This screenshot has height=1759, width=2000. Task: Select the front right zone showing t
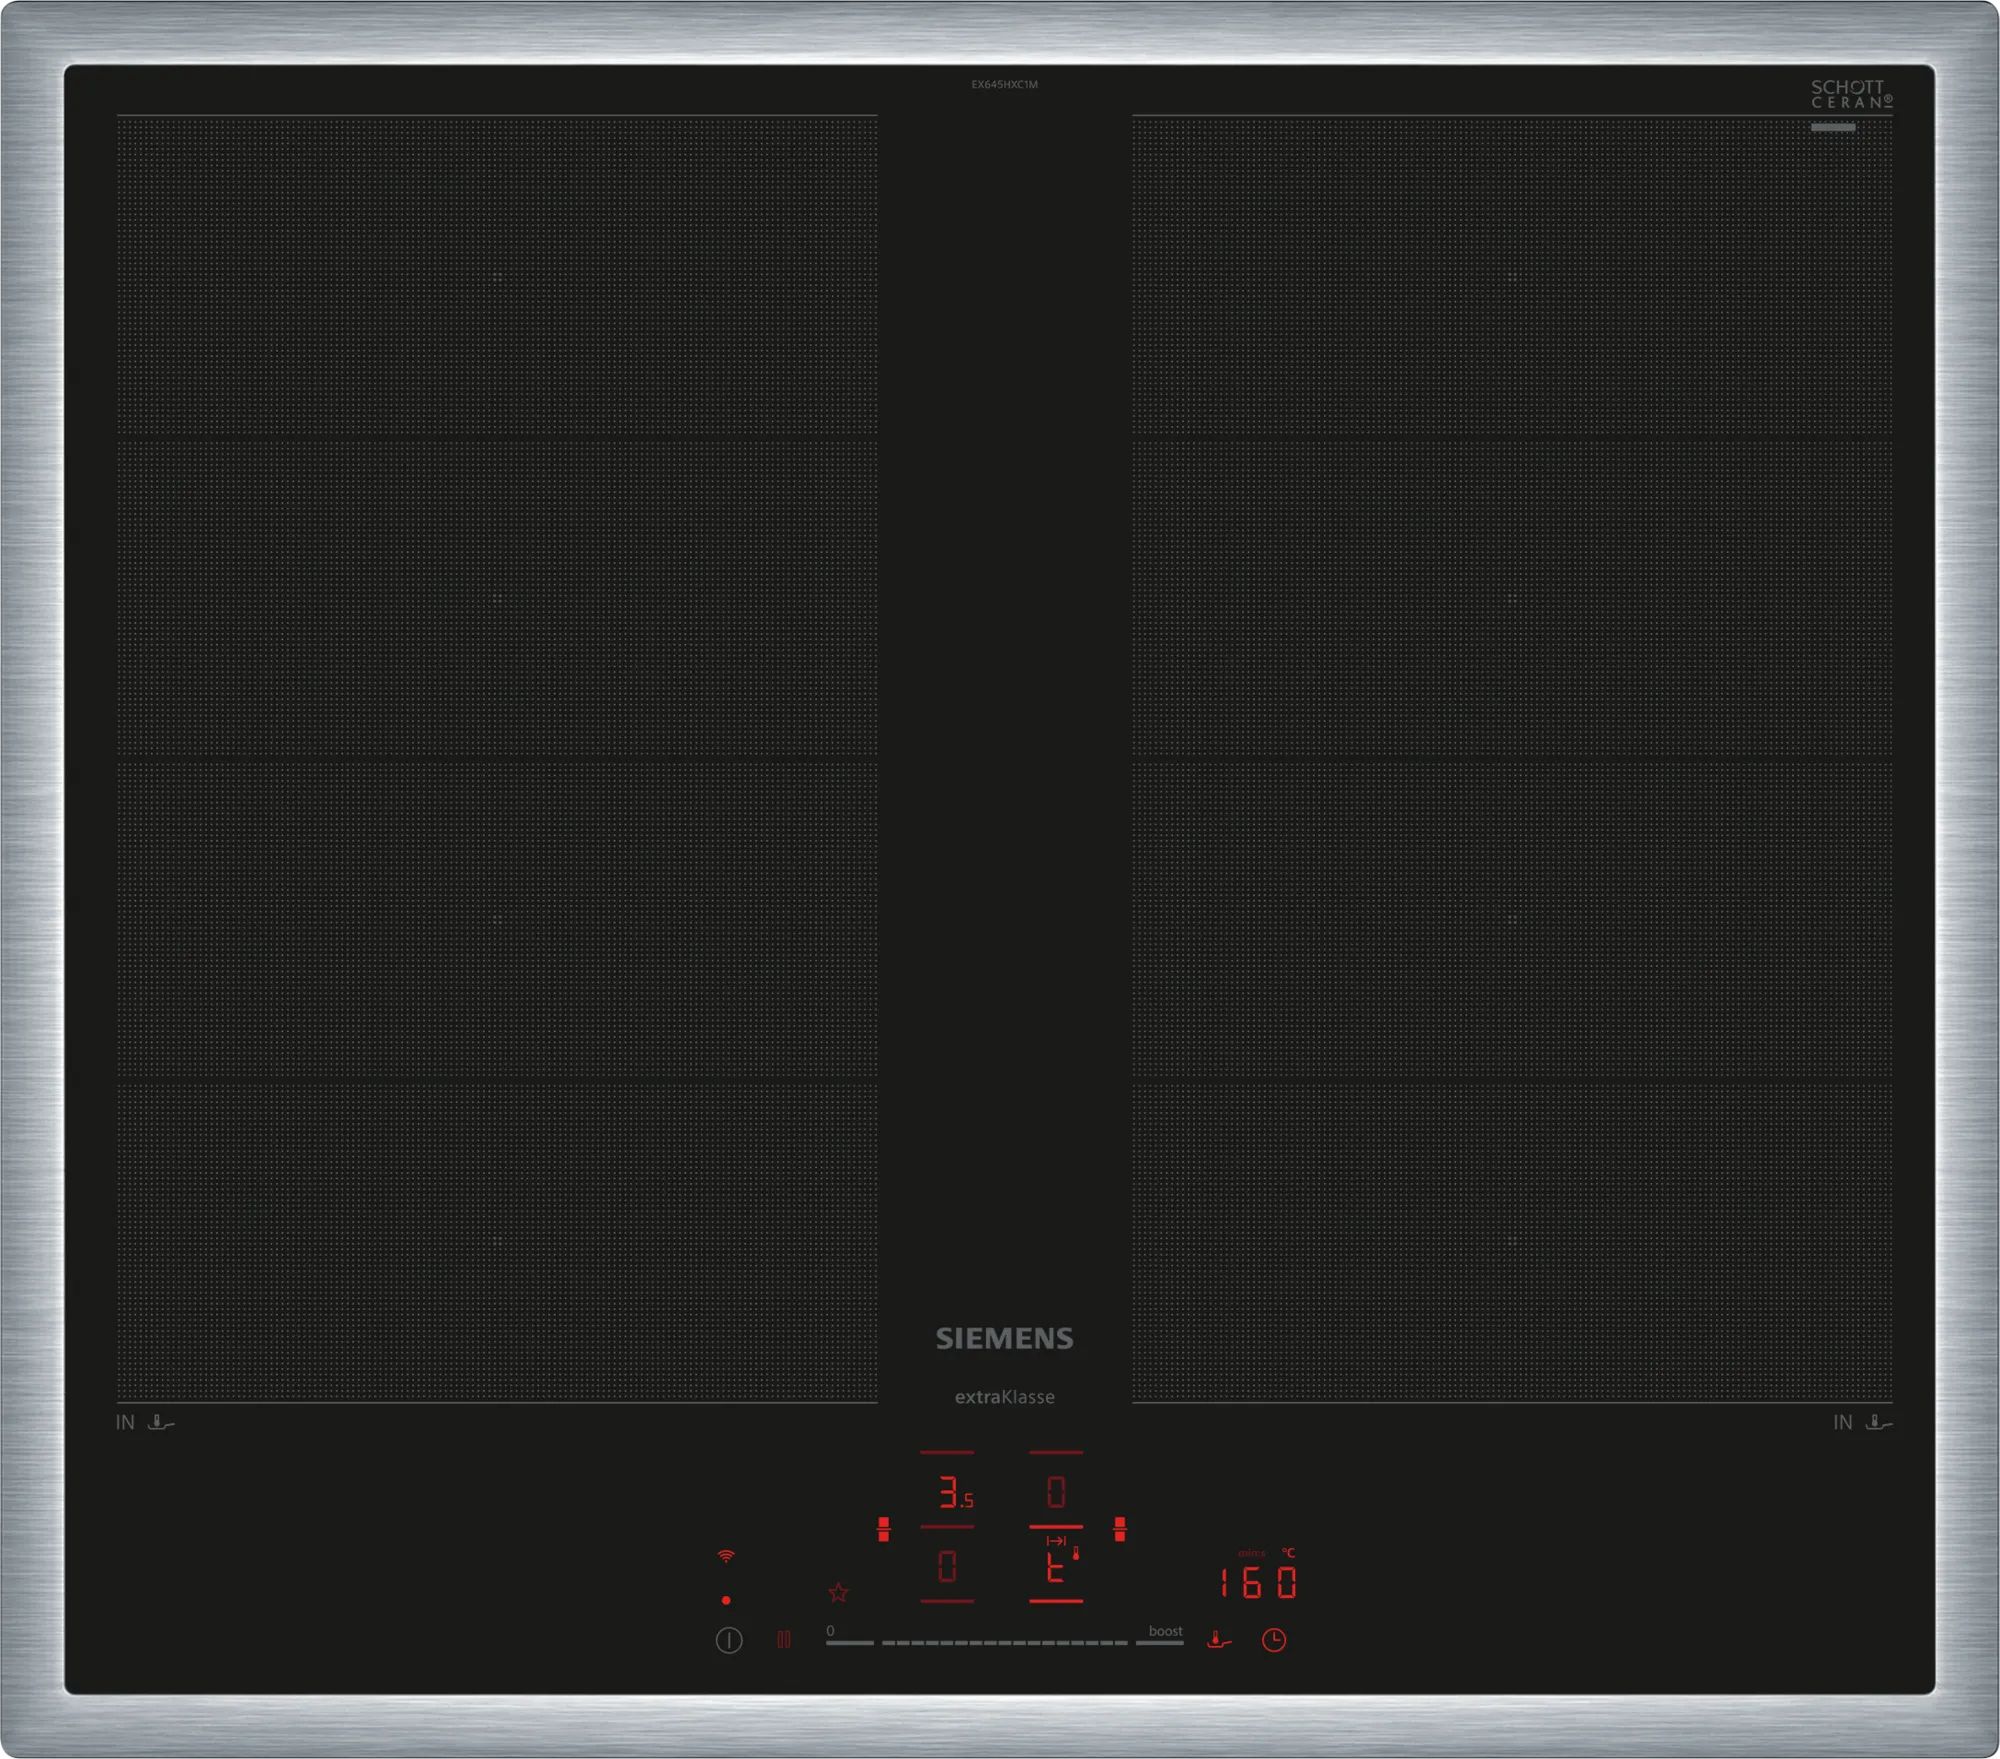[1056, 1567]
